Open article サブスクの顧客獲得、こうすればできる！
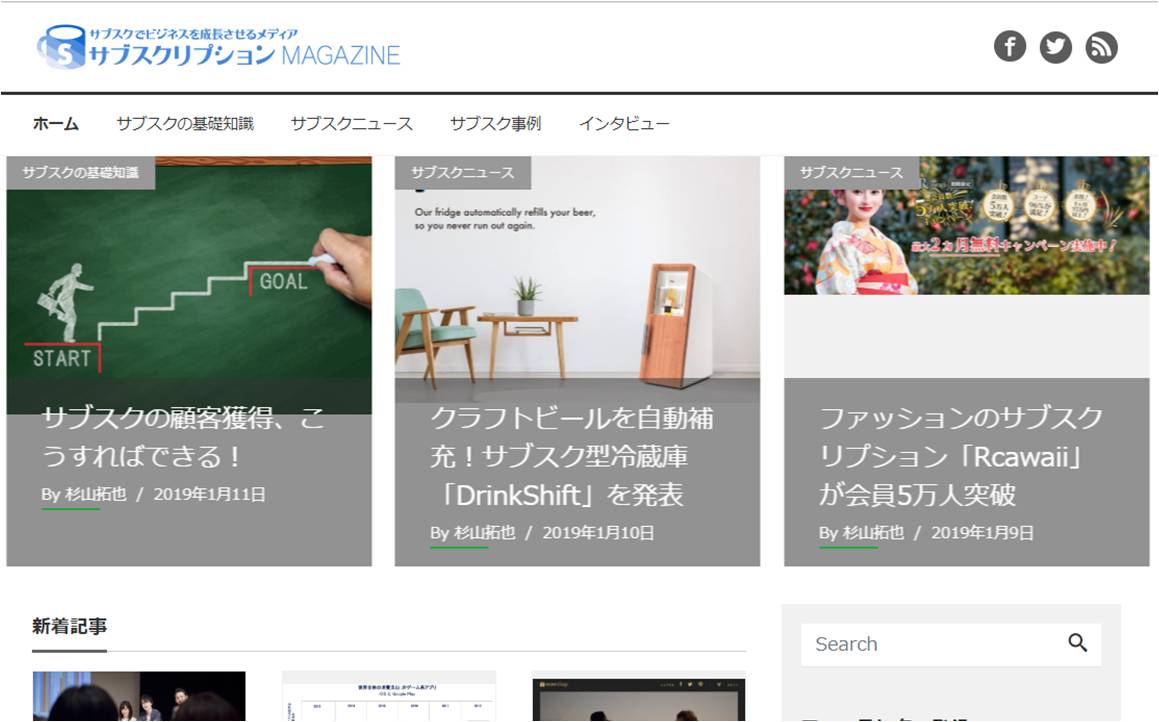This screenshot has height=722, width=1159. tap(183, 437)
